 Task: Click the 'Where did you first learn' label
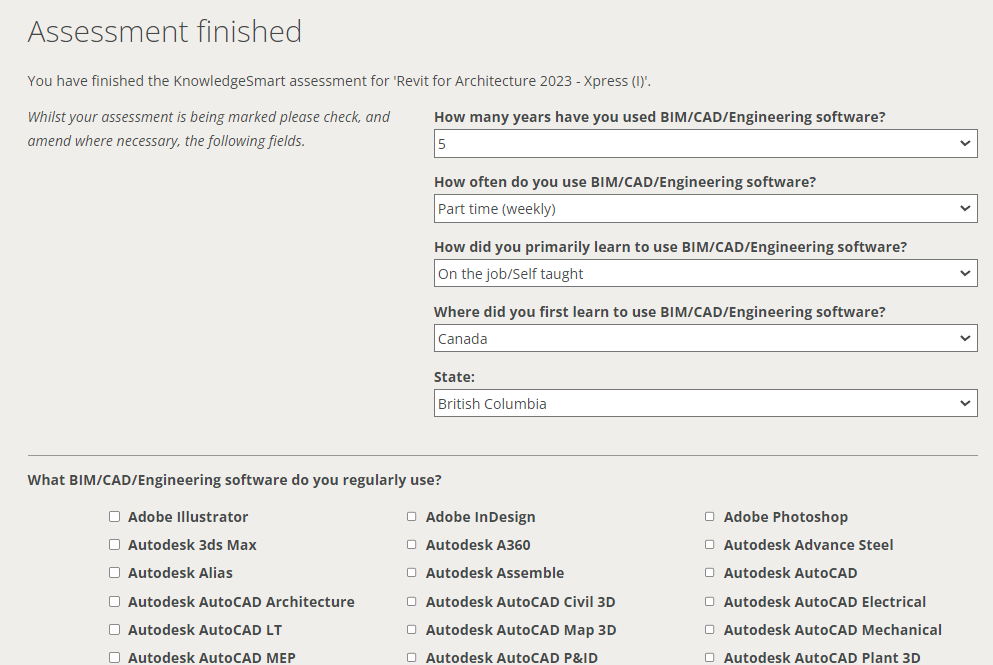[x=659, y=312]
